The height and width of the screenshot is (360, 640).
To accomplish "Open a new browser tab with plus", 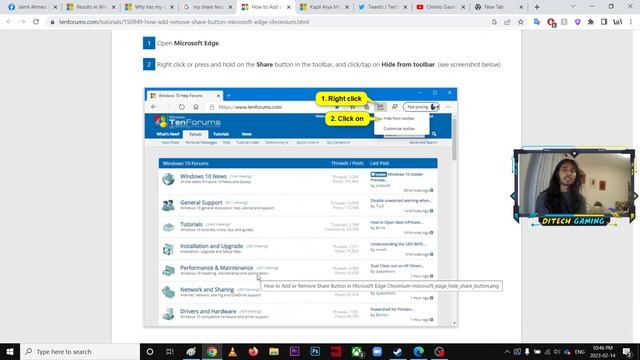I will 537,7.
